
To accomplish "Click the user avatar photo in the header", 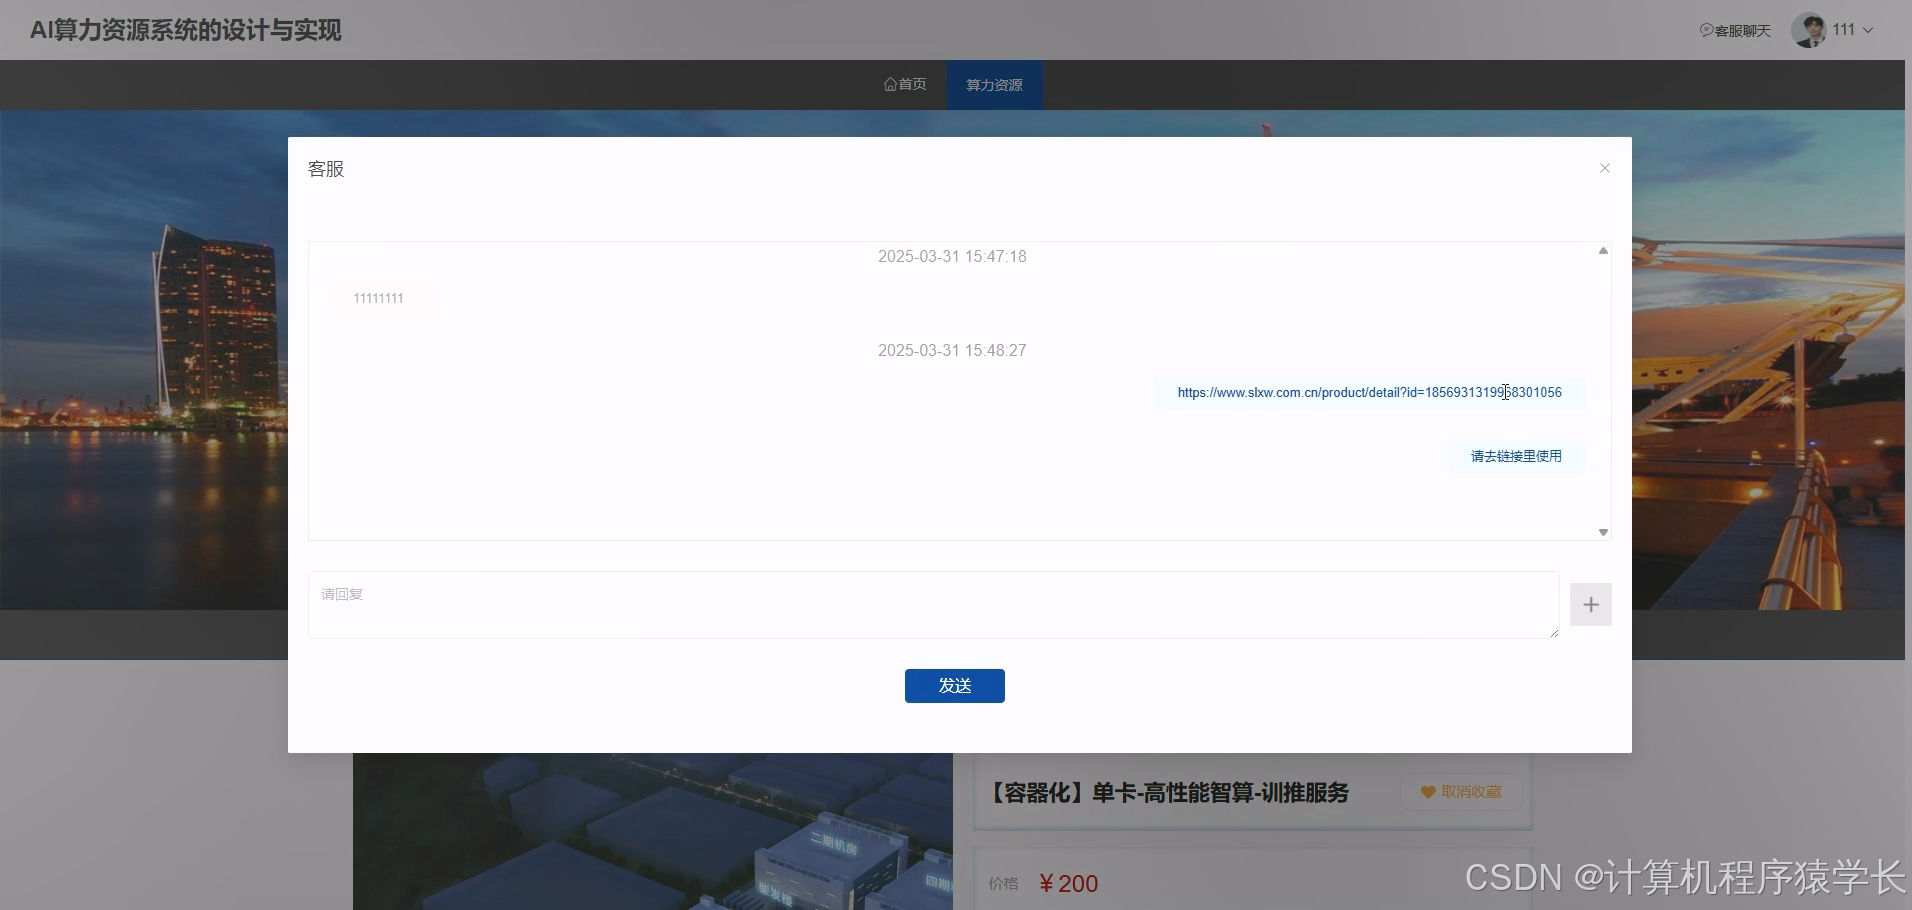I will coord(1808,29).
